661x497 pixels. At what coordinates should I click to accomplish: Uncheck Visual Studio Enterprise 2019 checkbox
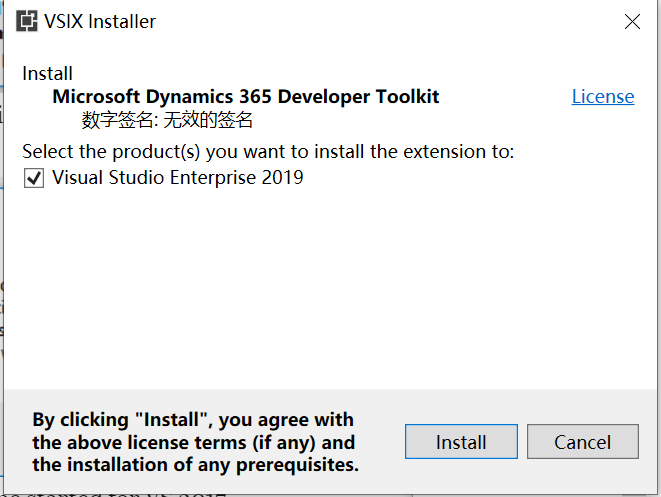tap(34, 178)
